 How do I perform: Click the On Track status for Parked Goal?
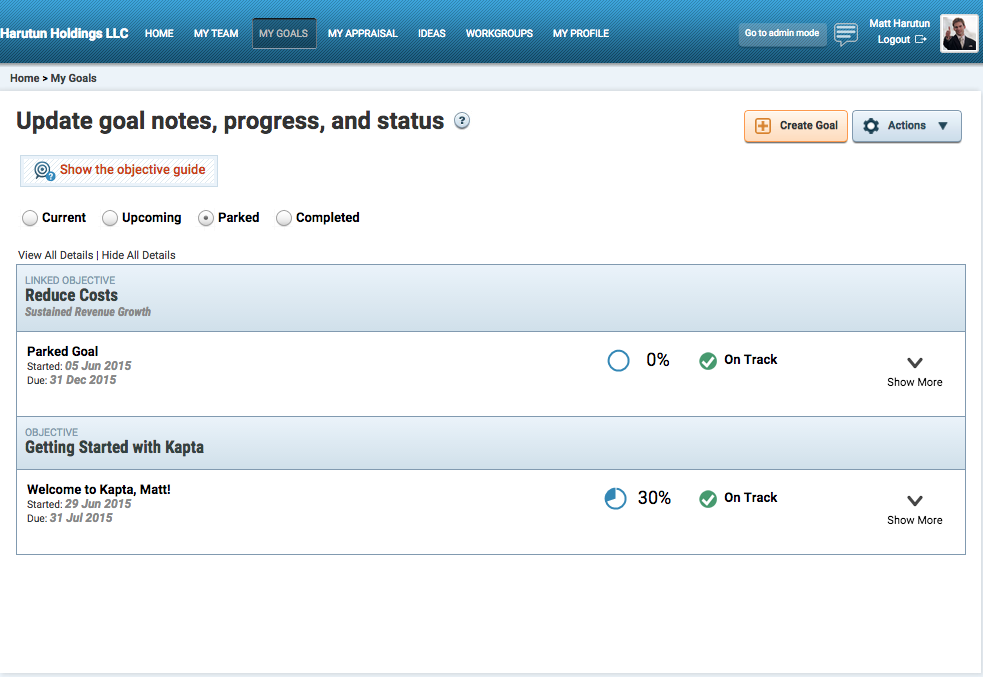click(751, 360)
